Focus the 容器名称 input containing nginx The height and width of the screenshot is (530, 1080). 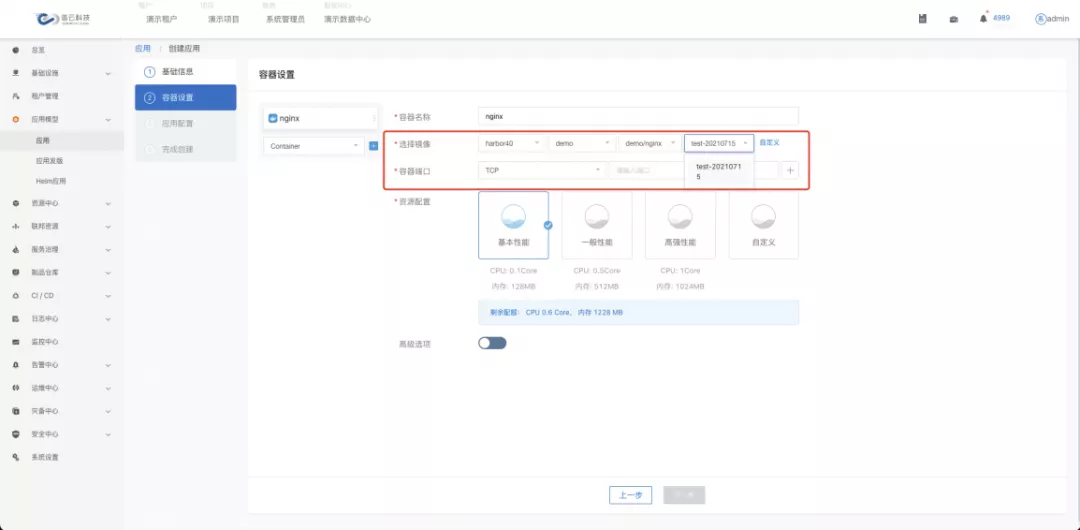tap(638, 116)
